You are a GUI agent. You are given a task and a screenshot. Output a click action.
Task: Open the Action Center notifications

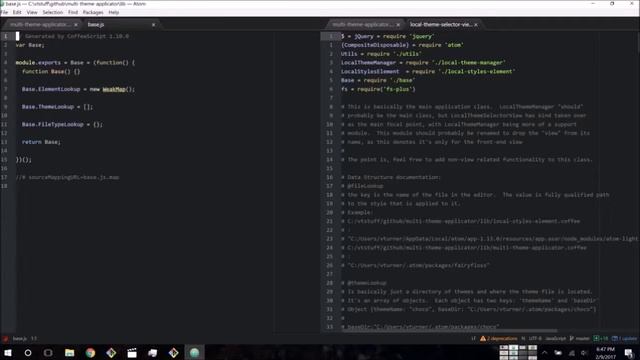click(x=629, y=353)
